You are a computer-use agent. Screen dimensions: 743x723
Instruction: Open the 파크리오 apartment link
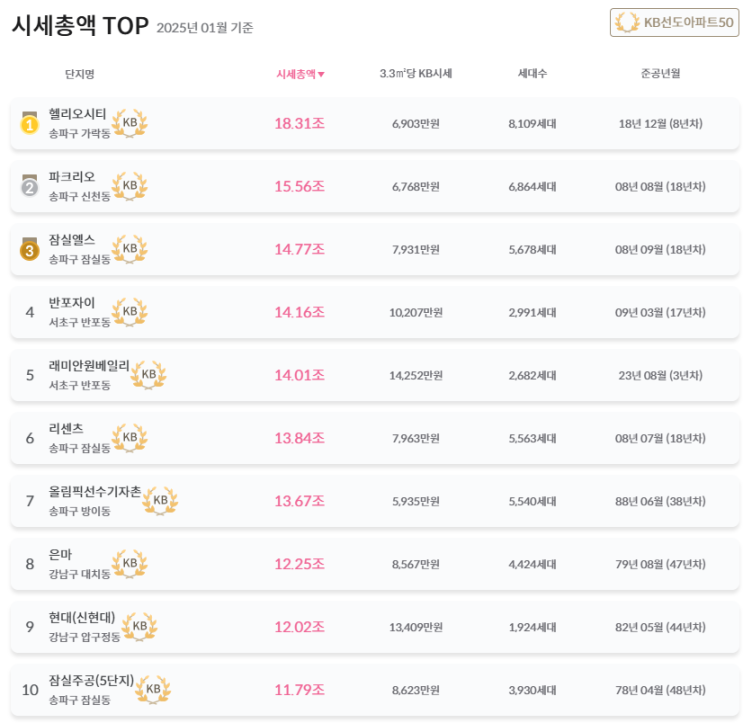coord(72,177)
